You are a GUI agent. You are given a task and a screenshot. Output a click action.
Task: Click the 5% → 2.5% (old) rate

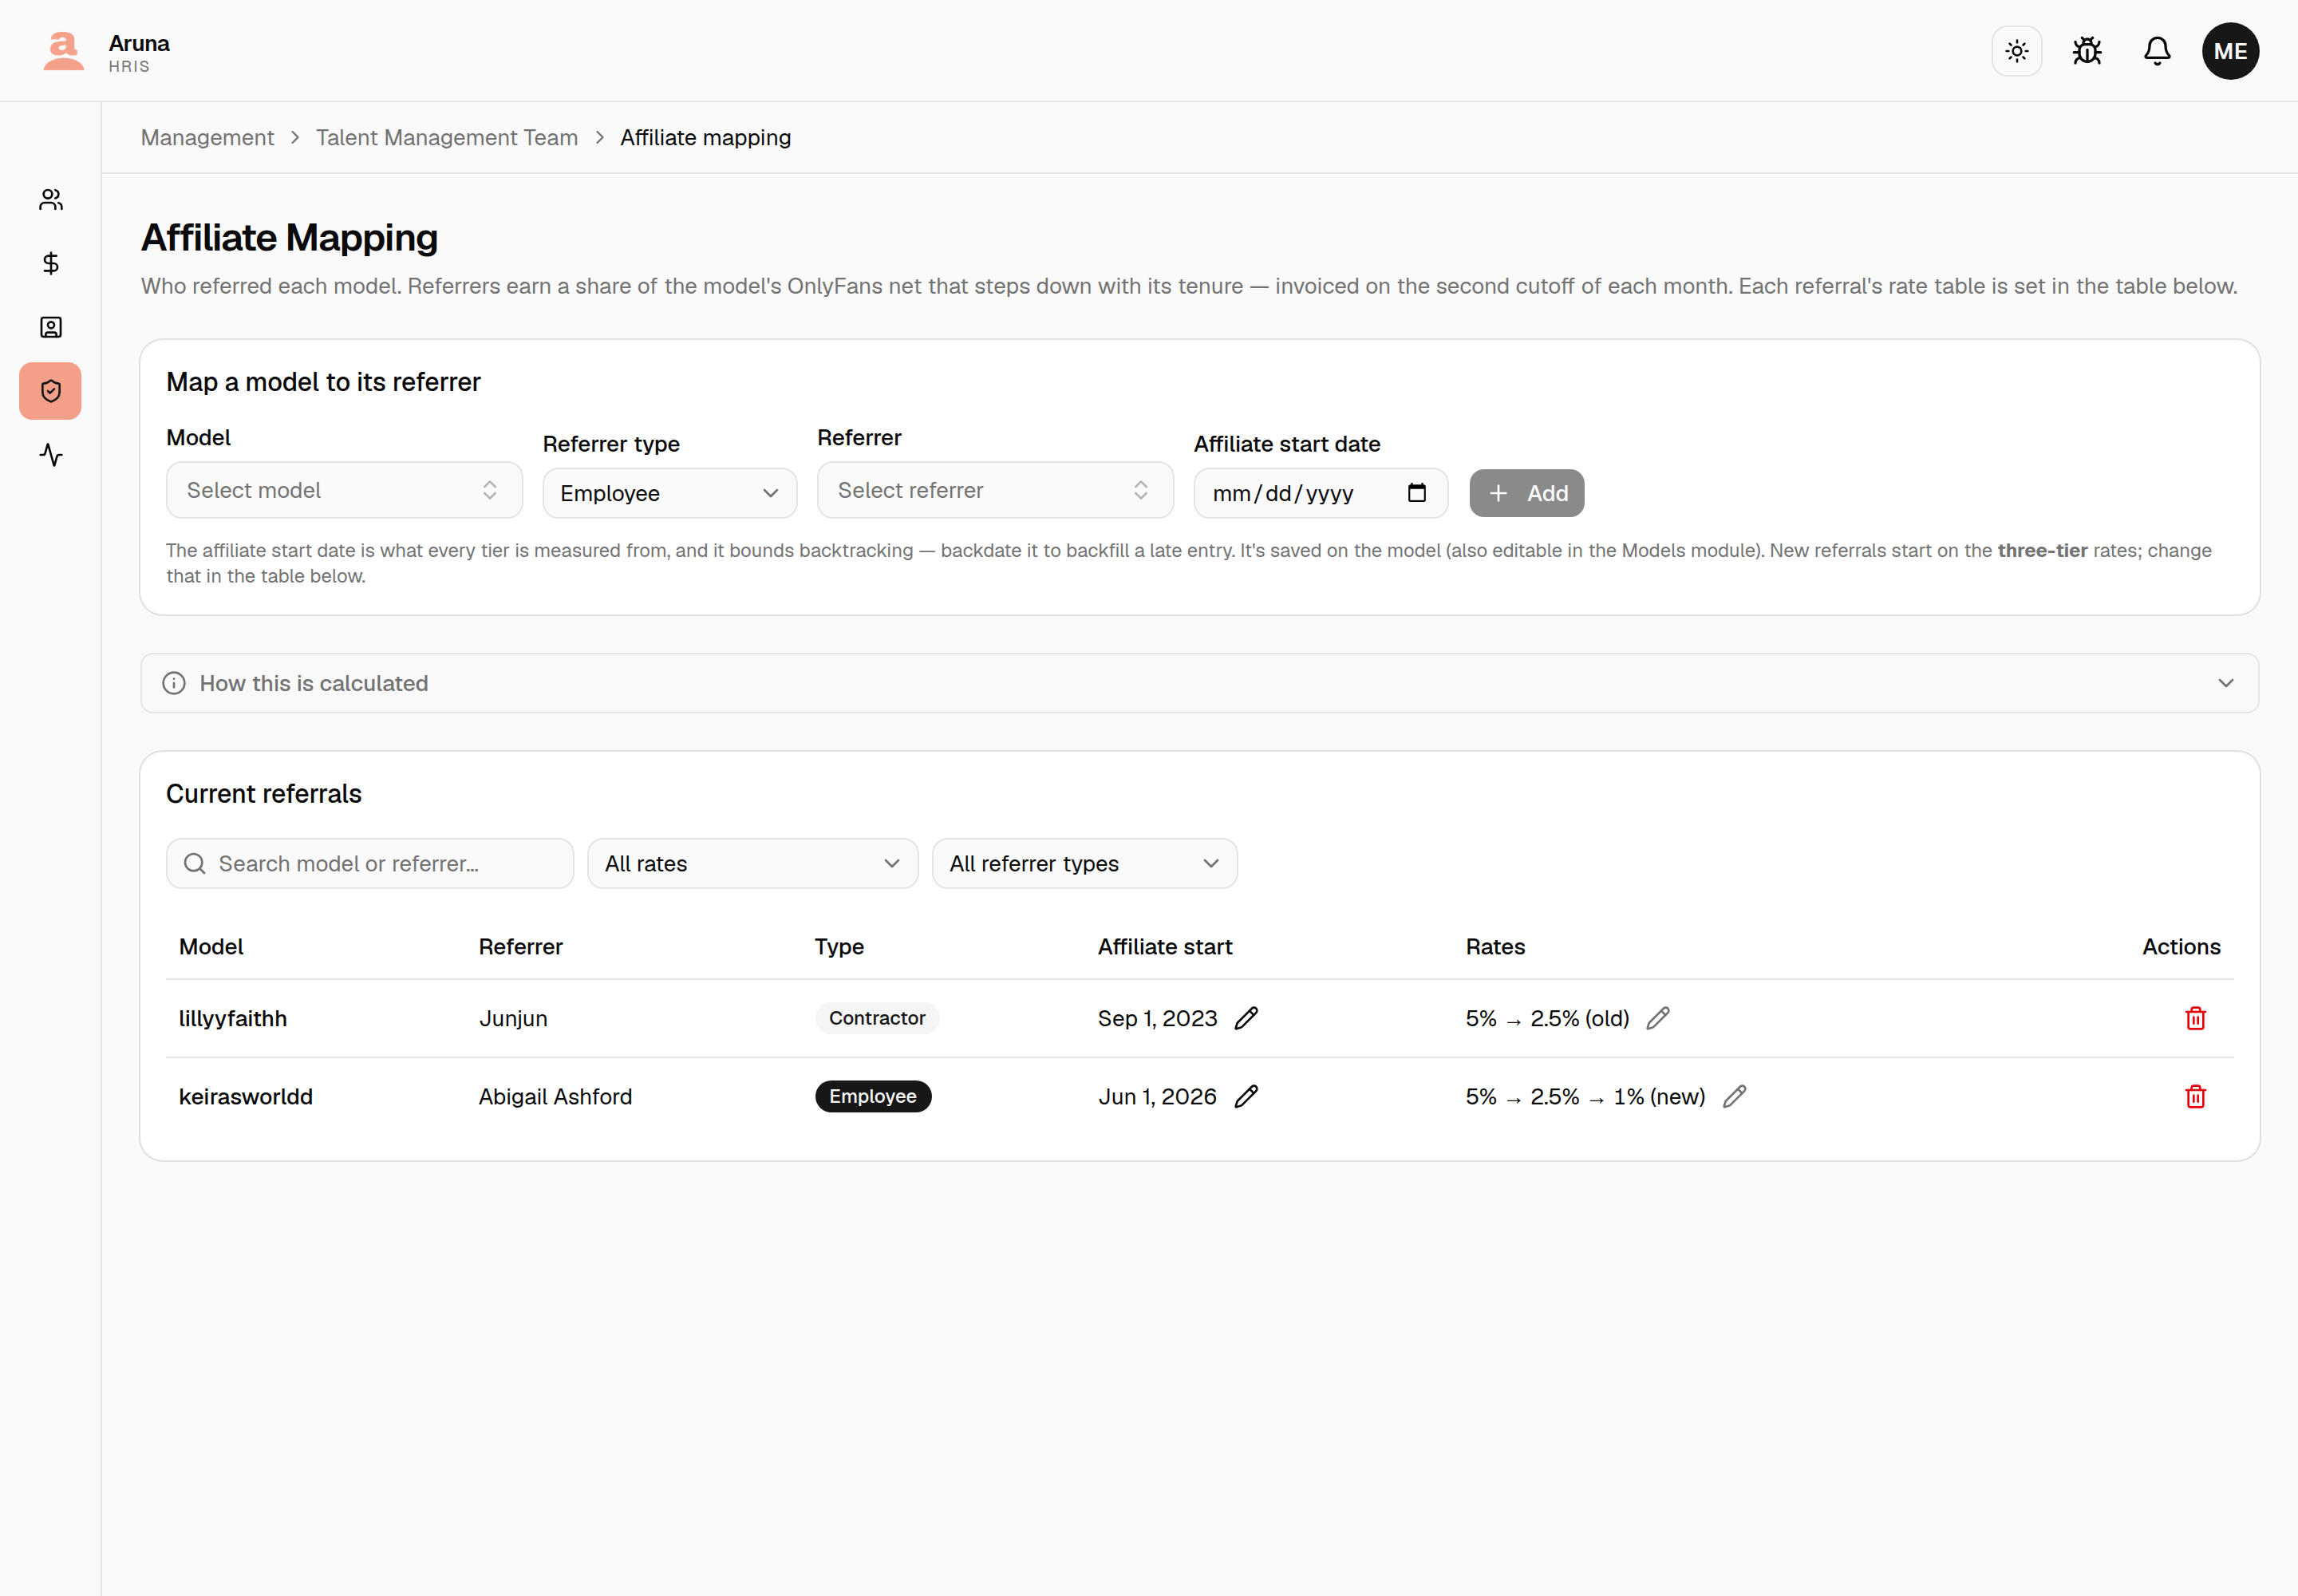[1547, 1018]
